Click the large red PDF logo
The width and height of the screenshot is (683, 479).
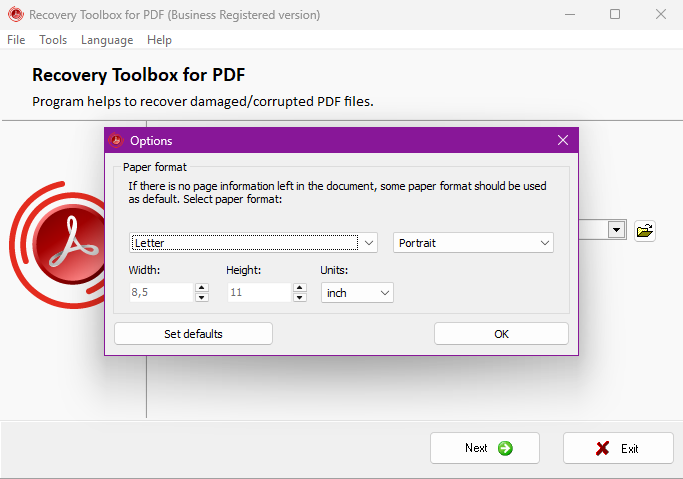tap(57, 245)
